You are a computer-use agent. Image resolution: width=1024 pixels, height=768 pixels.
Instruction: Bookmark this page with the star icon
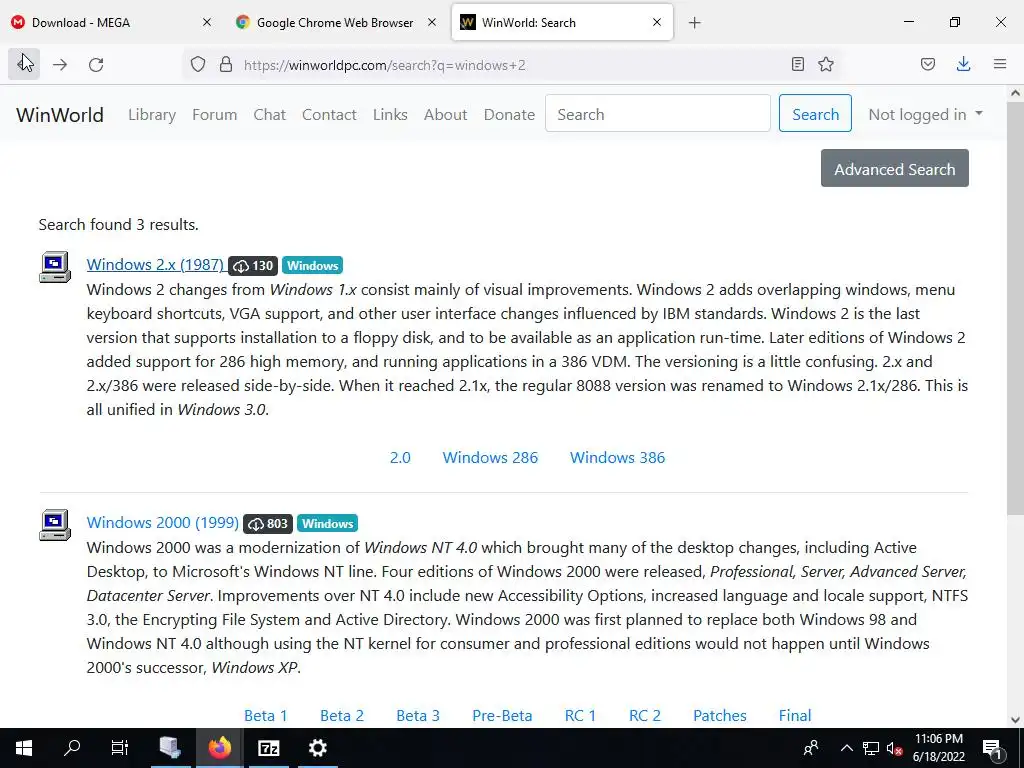point(826,64)
